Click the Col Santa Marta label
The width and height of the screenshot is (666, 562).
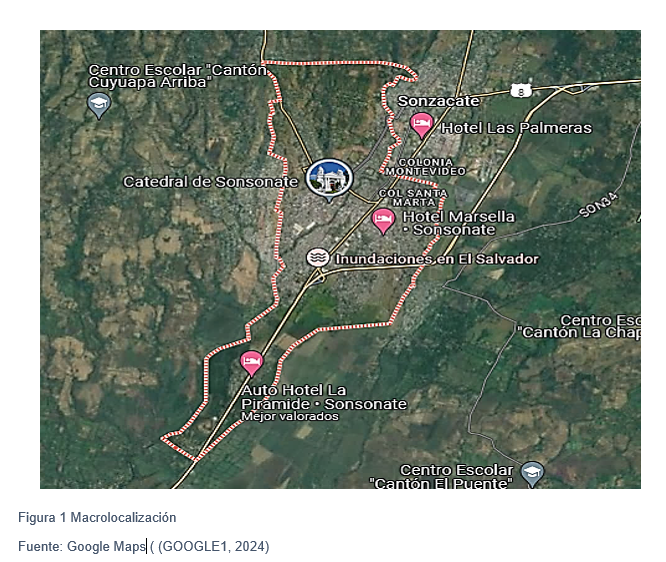(413, 198)
